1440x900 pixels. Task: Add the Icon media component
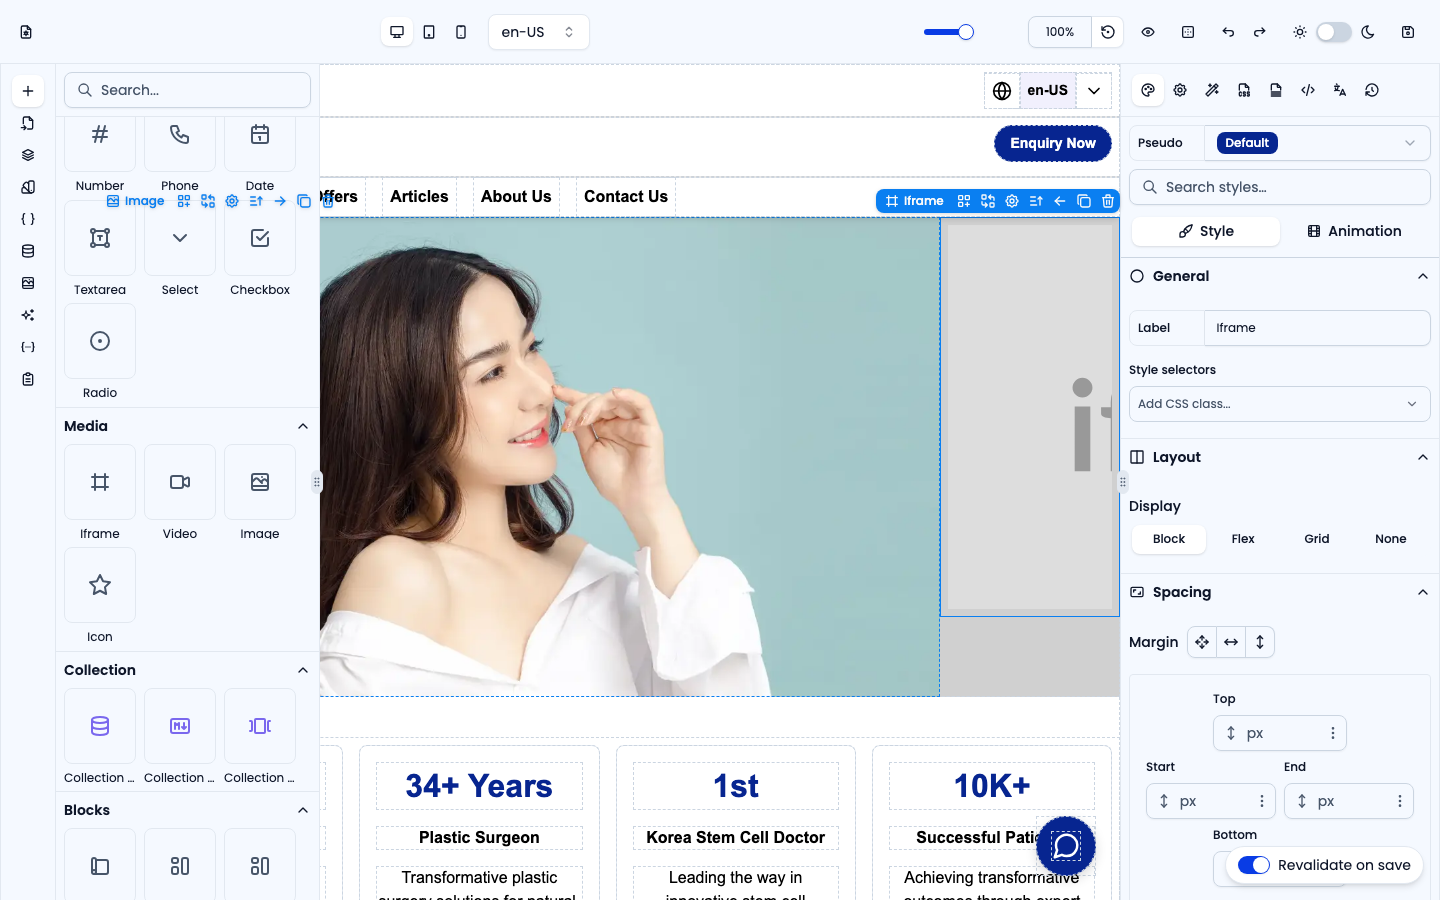100,585
